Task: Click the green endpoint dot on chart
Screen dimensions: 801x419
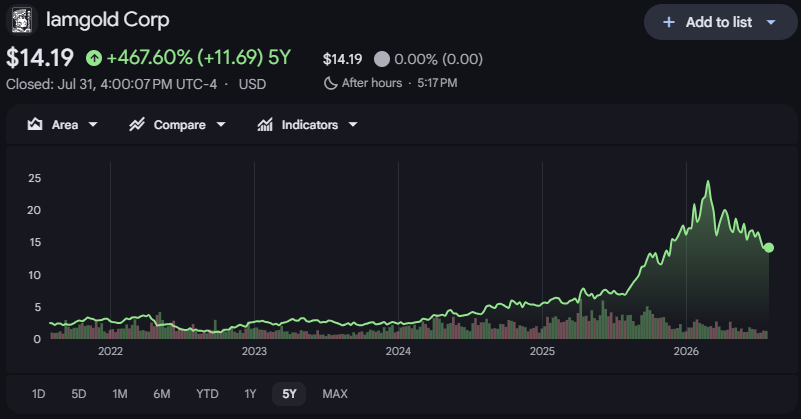Action: (x=769, y=248)
